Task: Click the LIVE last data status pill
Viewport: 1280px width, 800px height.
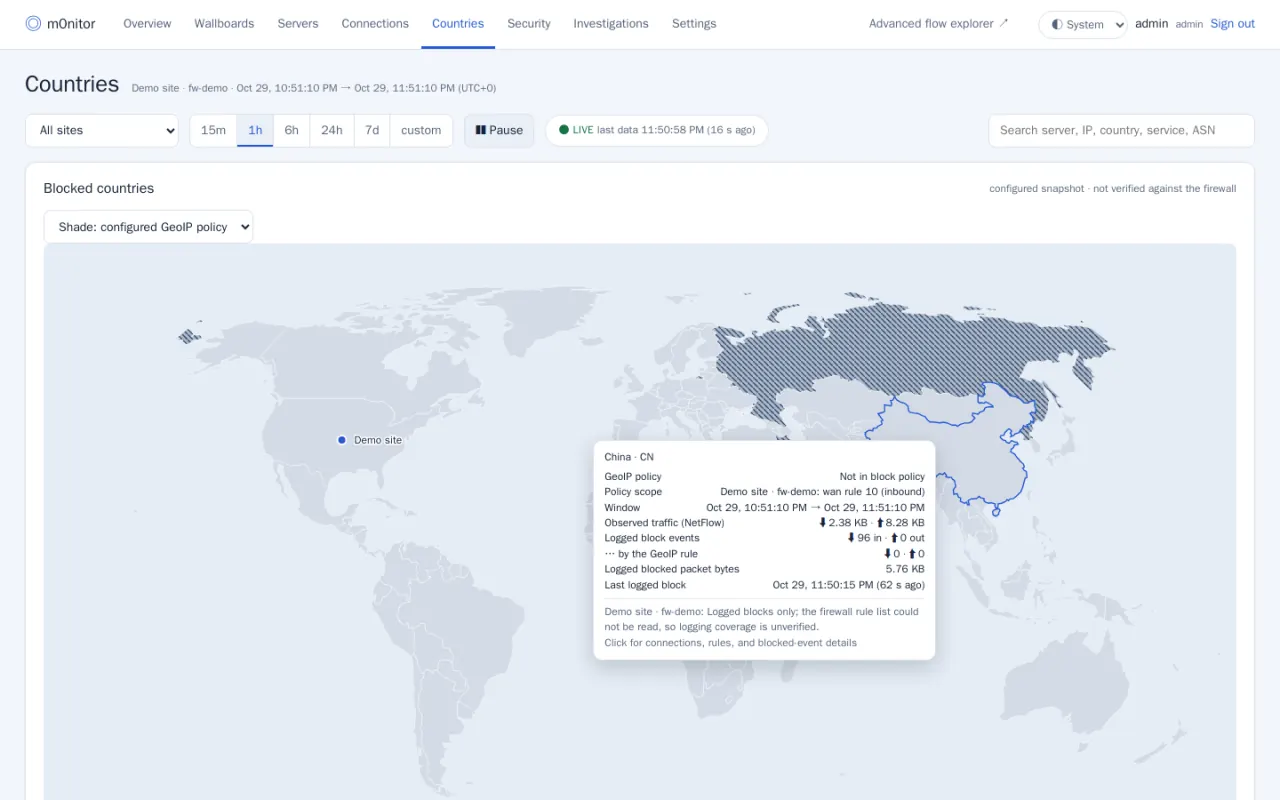Action: click(657, 130)
